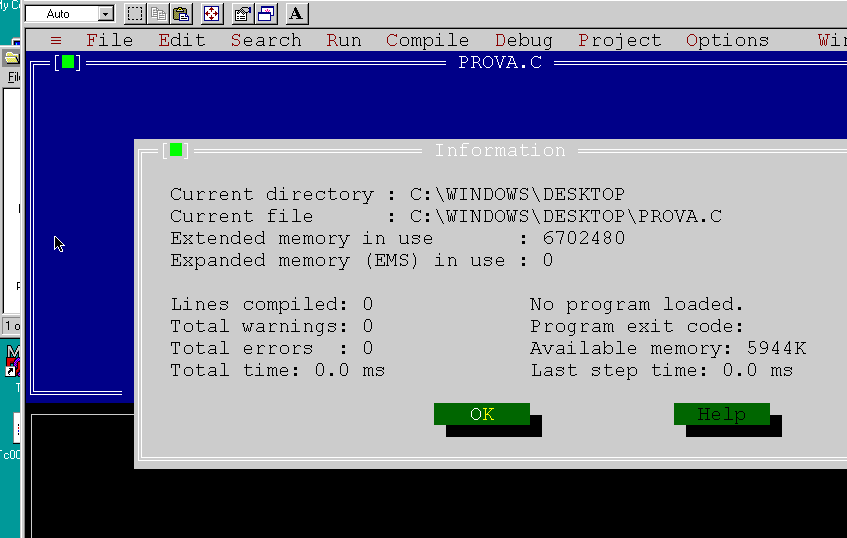Open the Project menu
Viewport: 847px width, 538px height.
point(619,40)
